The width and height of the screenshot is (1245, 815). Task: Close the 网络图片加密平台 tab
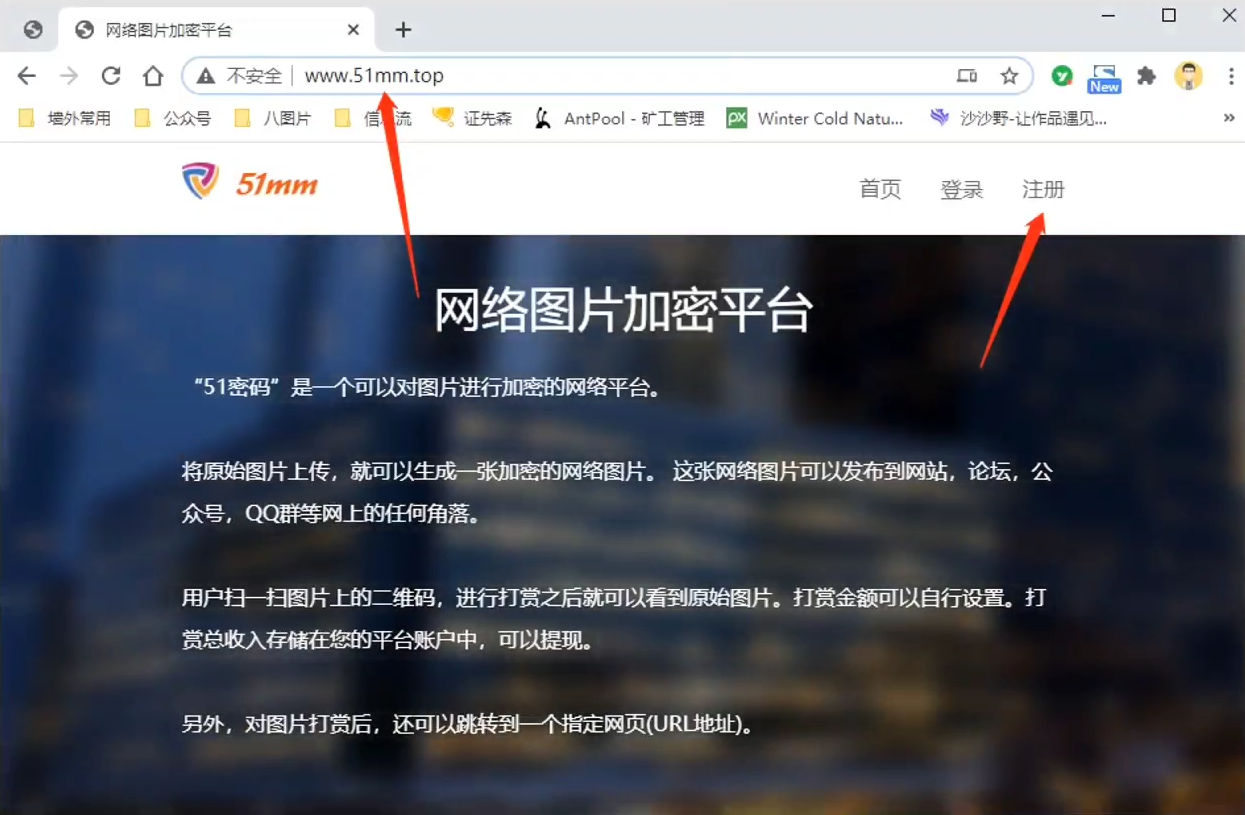click(x=353, y=30)
